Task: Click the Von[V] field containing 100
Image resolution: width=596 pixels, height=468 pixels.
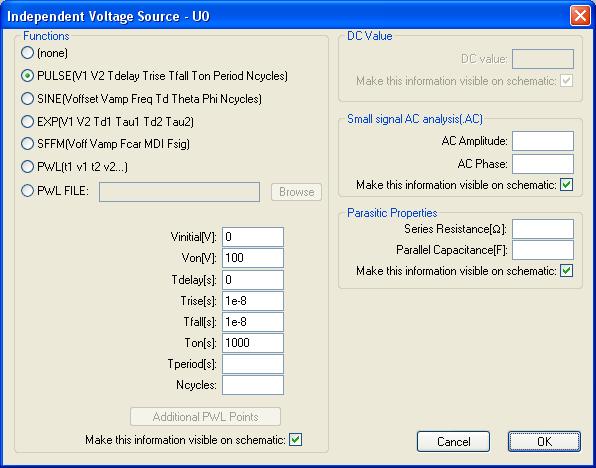Action: coord(253,258)
